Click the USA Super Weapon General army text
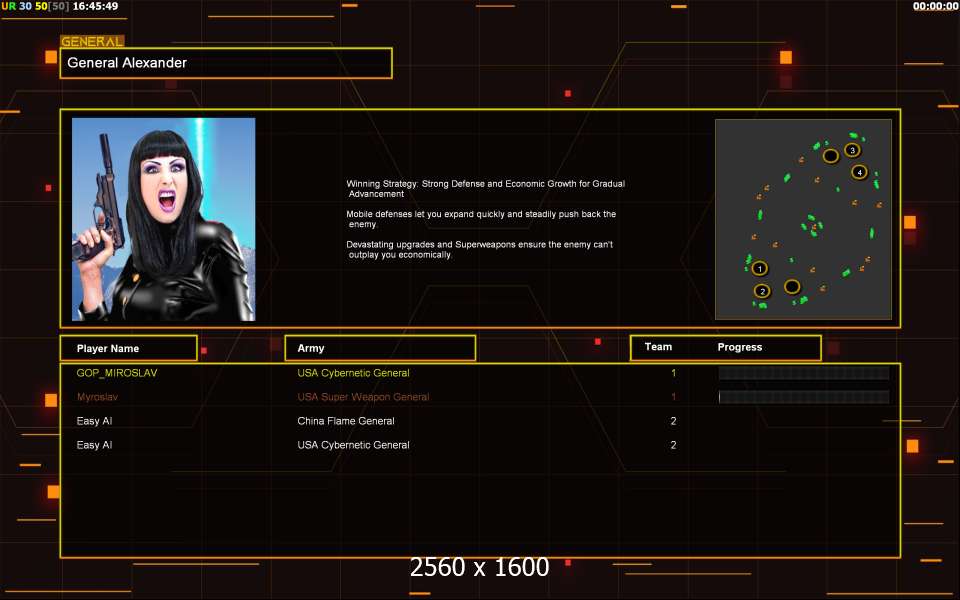This screenshot has width=960, height=600. tap(363, 397)
